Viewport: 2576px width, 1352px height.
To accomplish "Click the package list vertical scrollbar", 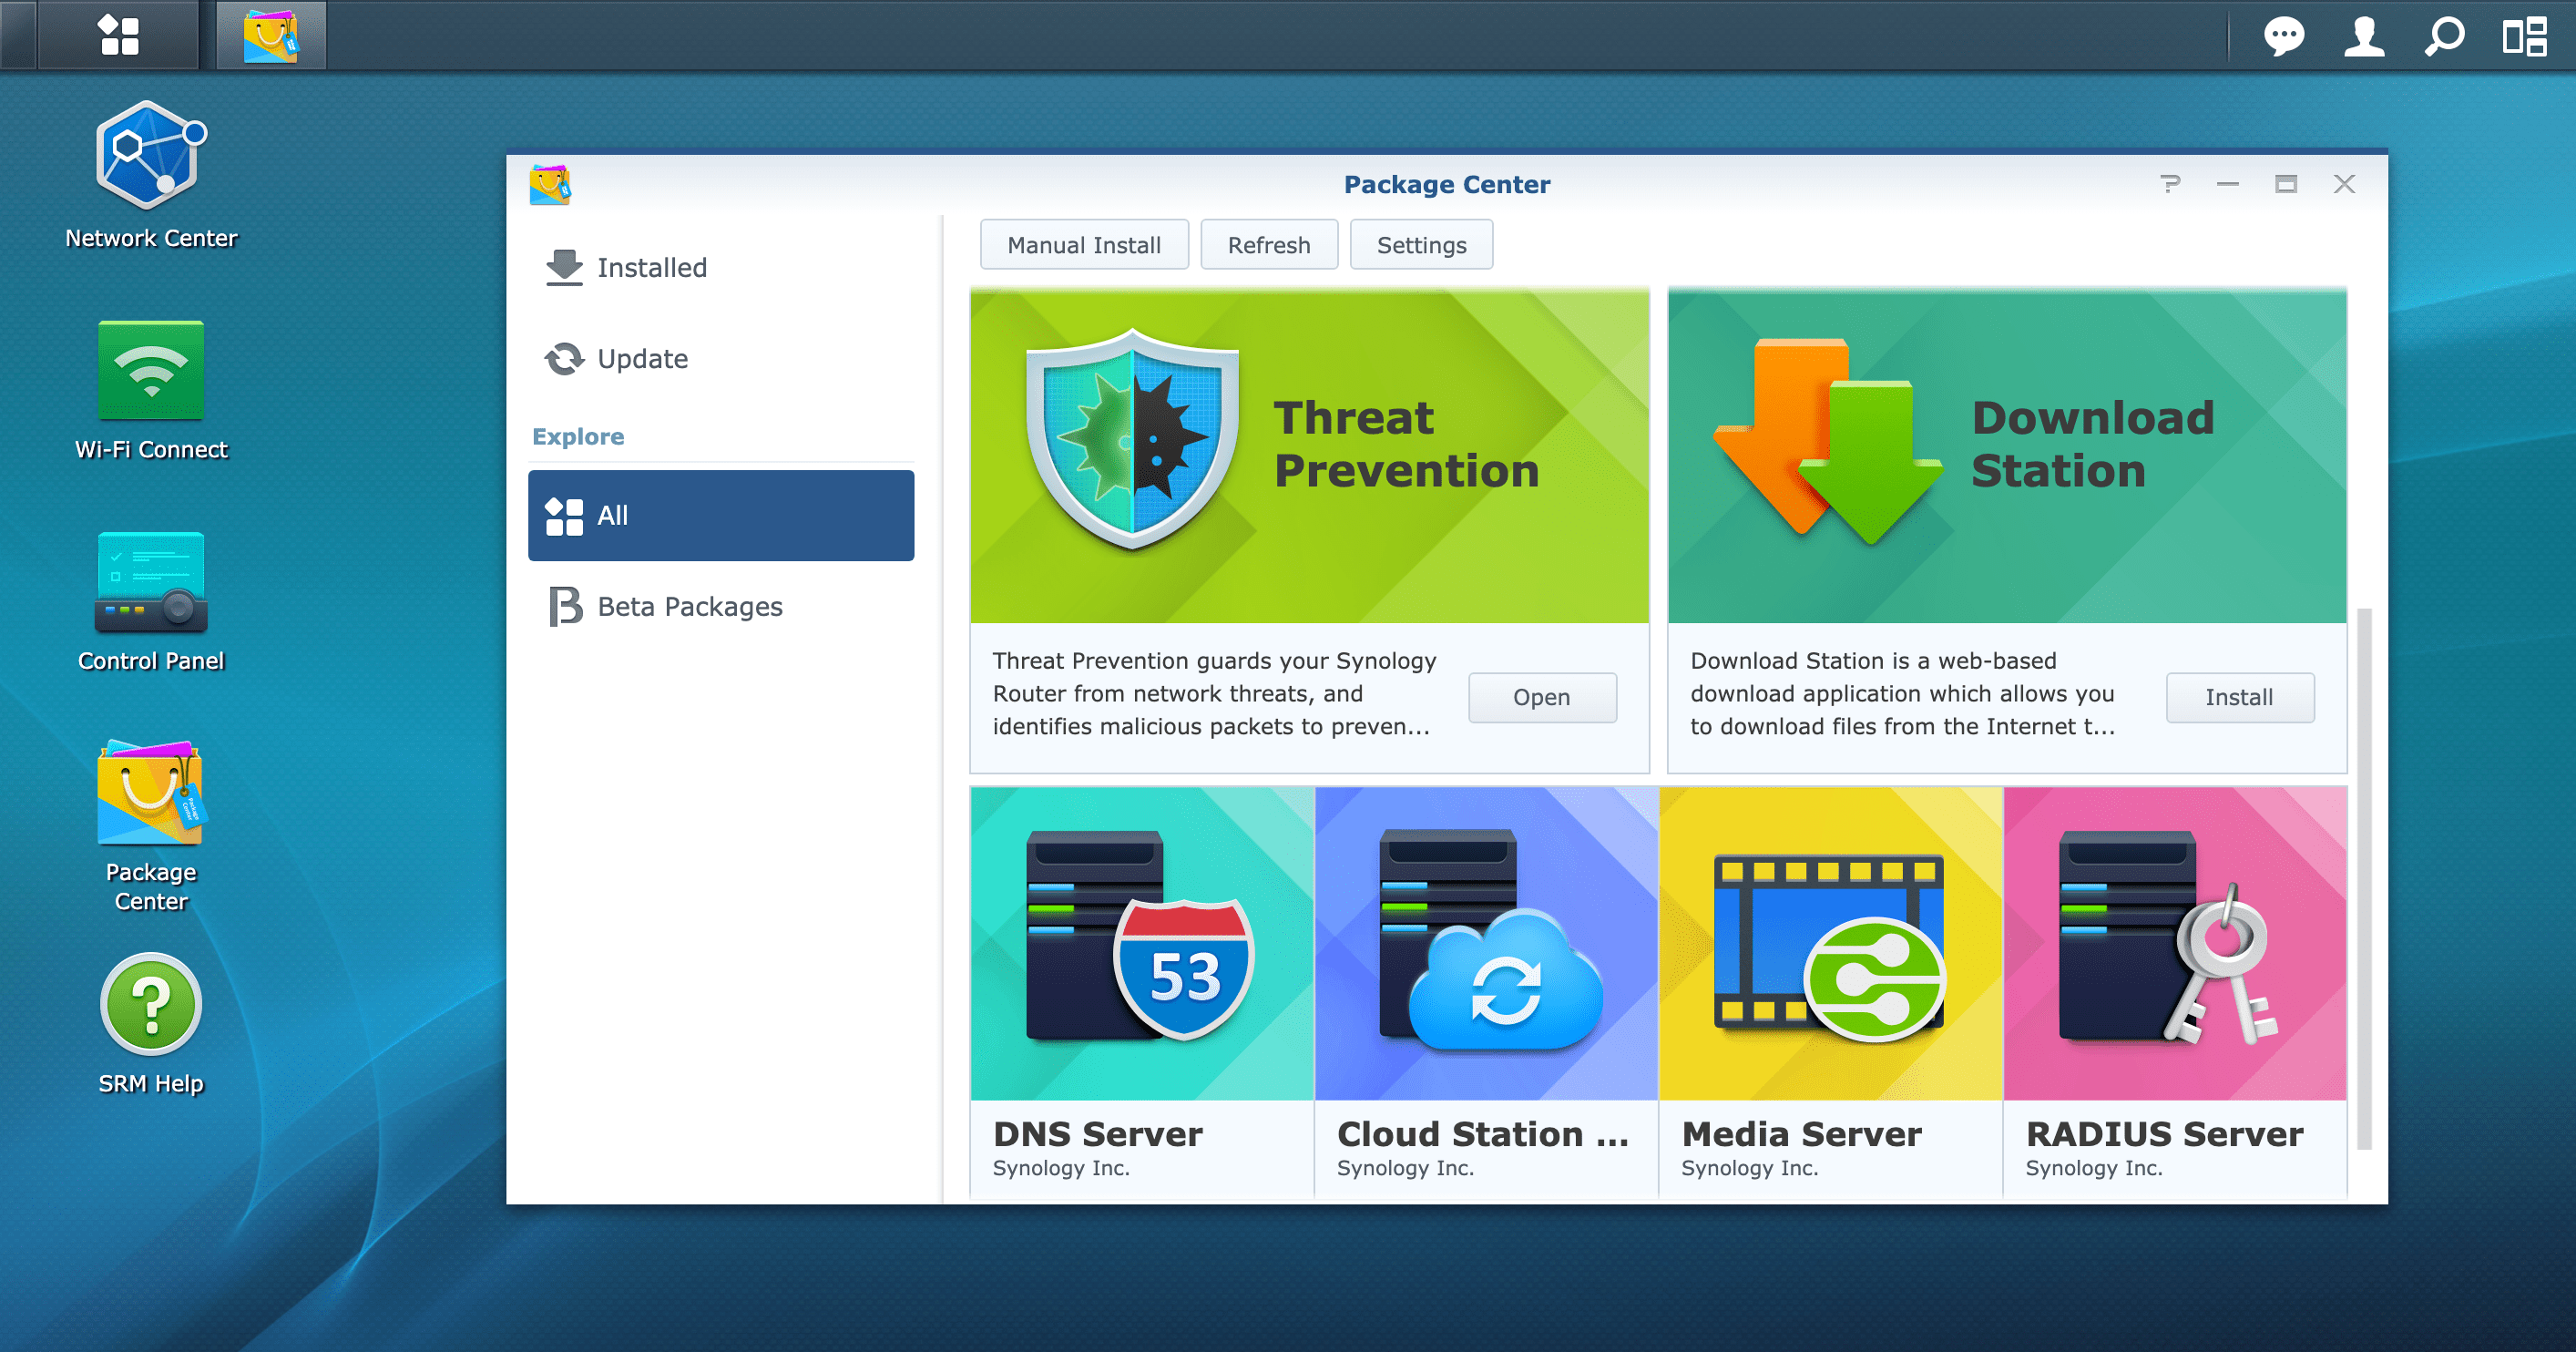I will (x=2364, y=878).
